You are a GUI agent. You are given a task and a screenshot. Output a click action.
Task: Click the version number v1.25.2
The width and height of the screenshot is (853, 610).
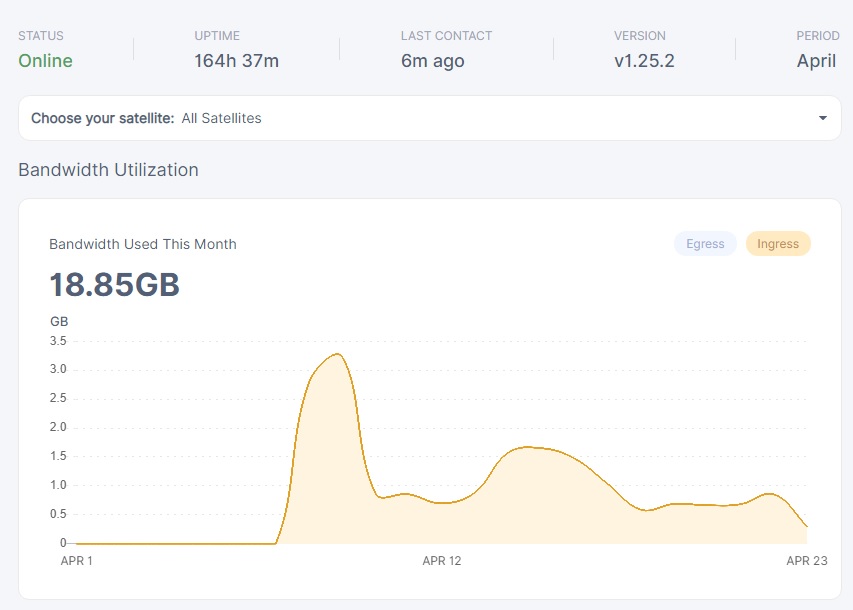(644, 61)
